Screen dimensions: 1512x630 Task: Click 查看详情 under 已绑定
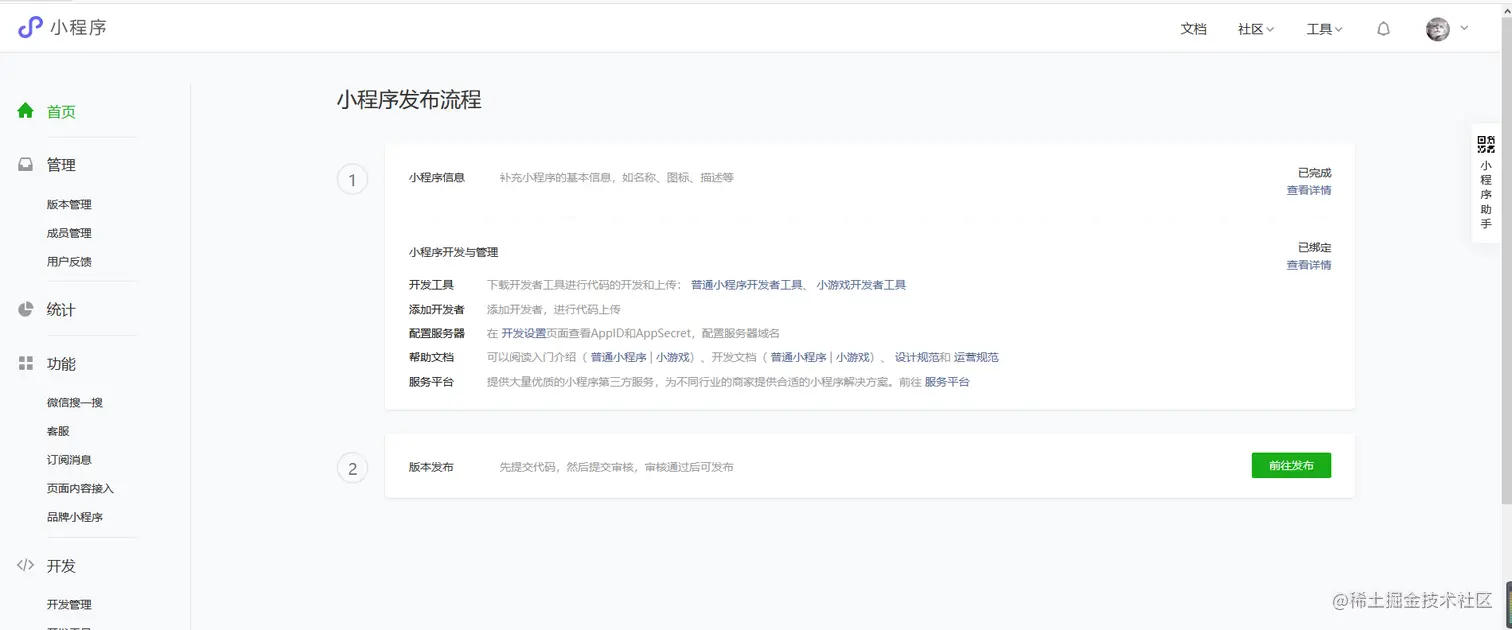[1308, 265]
